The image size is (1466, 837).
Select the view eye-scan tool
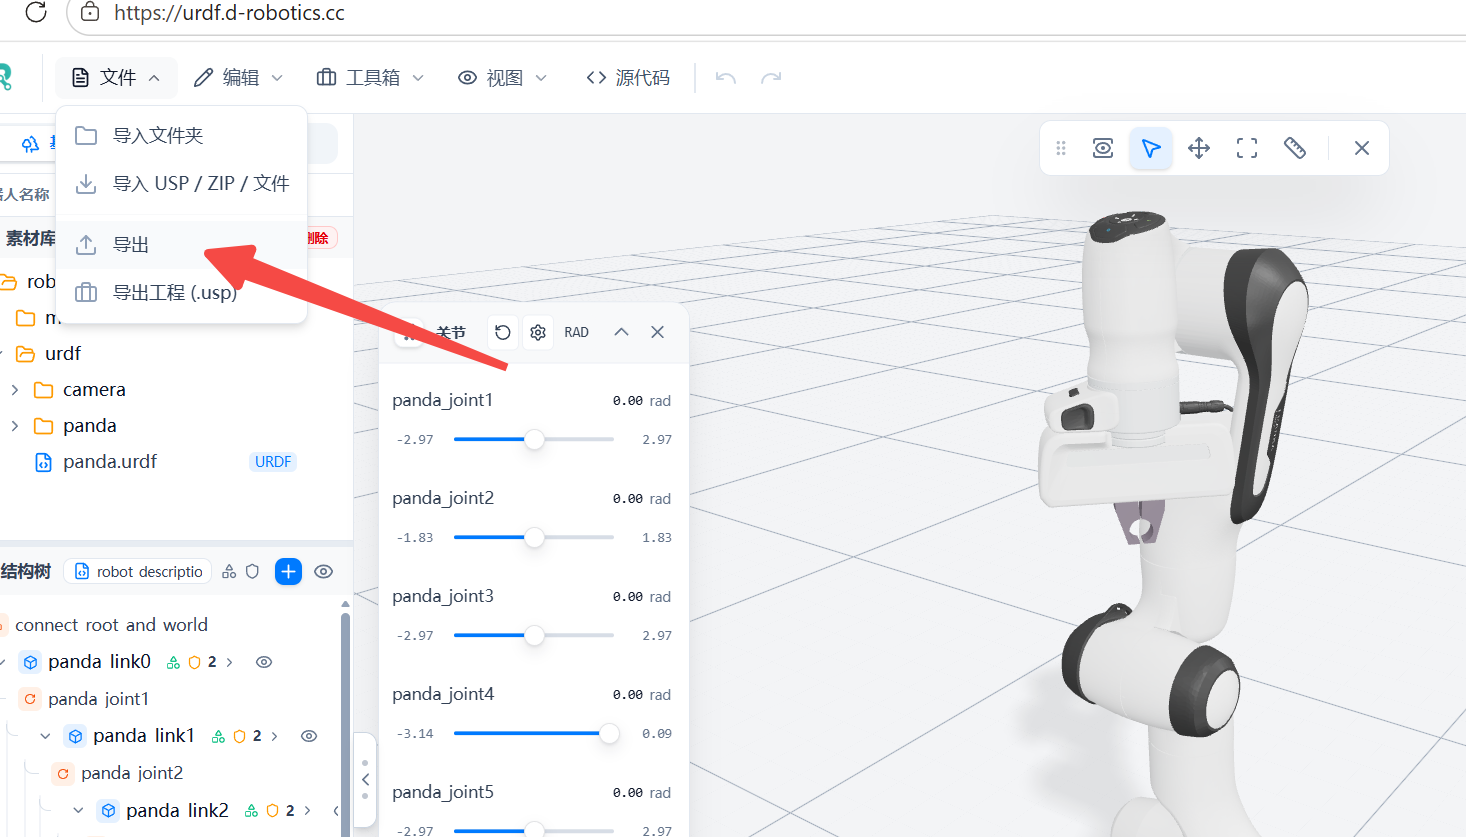pyautogui.click(x=1103, y=148)
